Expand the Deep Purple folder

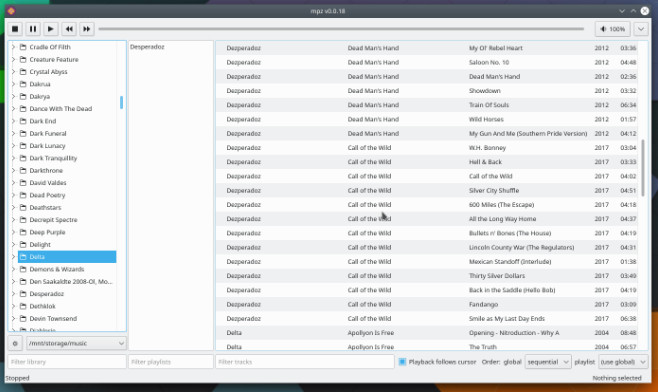click(x=13, y=232)
